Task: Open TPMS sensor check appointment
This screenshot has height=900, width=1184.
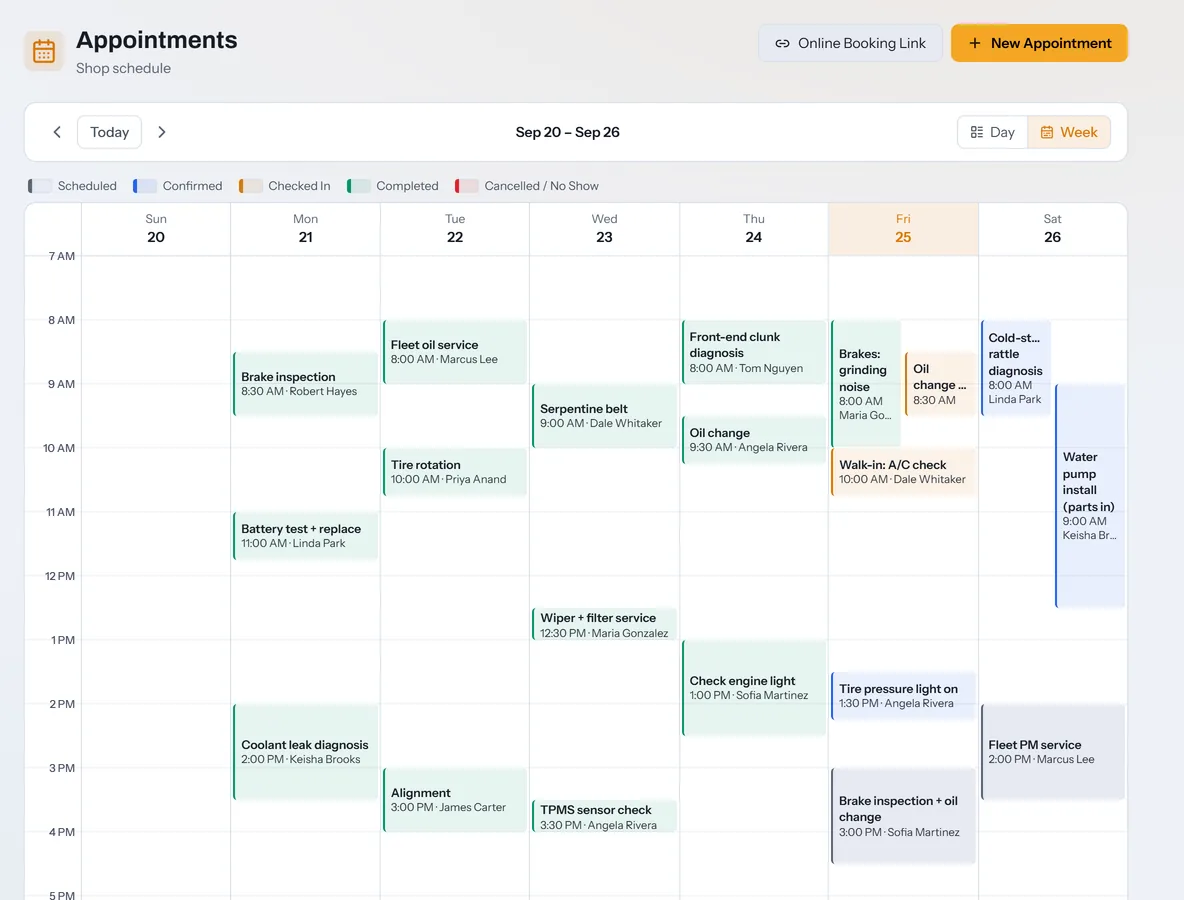Action: 604,816
